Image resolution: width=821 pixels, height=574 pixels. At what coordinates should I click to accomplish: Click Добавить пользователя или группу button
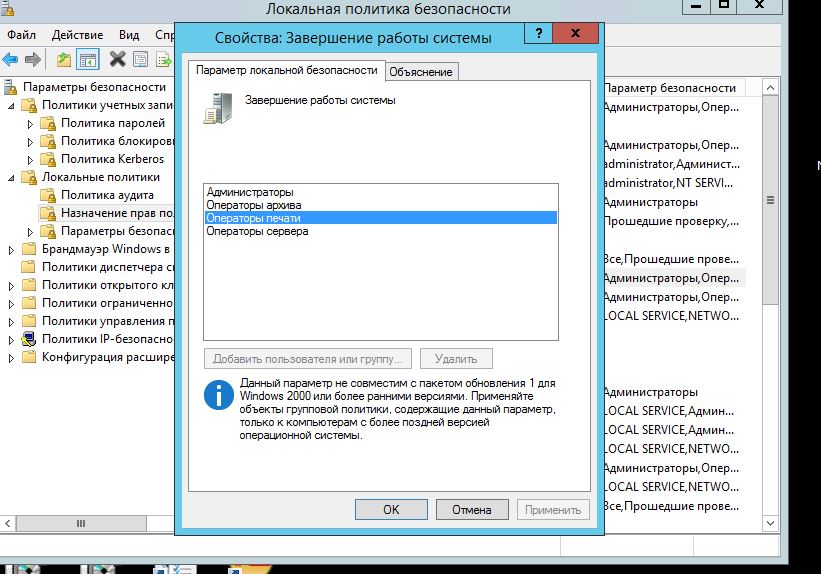(x=308, y=359)
